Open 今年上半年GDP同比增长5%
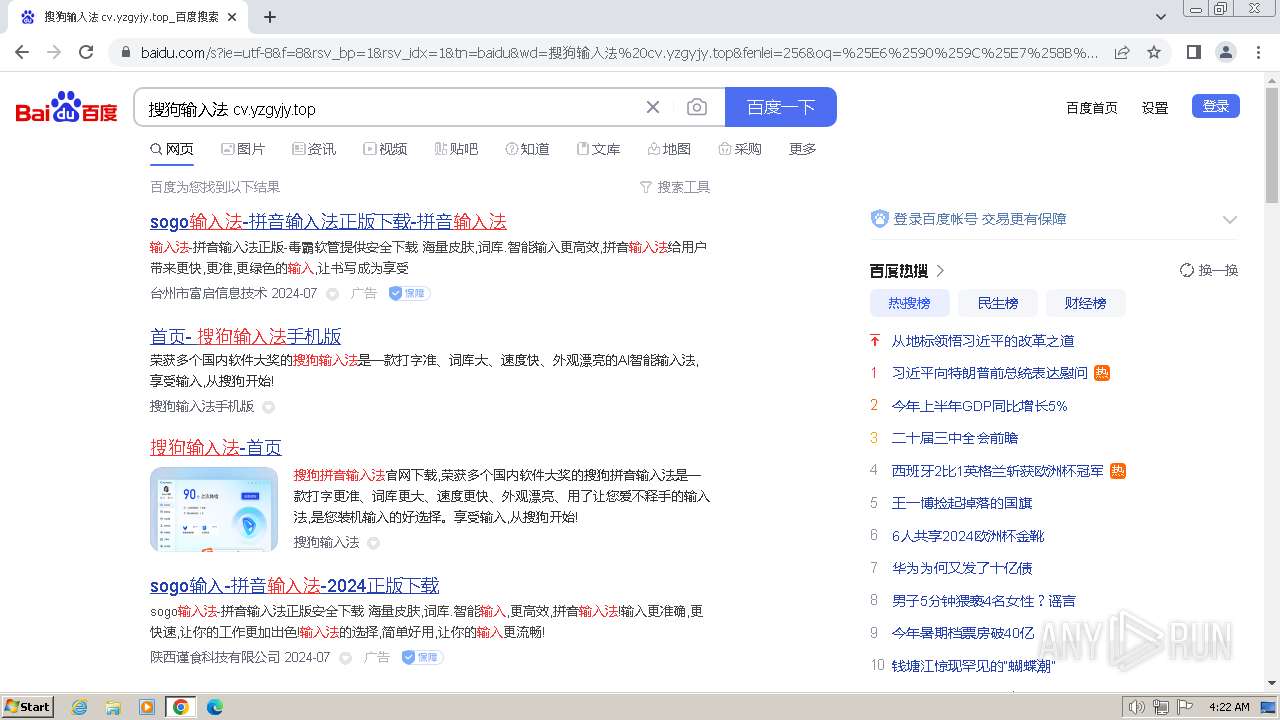 [x=979, y=406]
